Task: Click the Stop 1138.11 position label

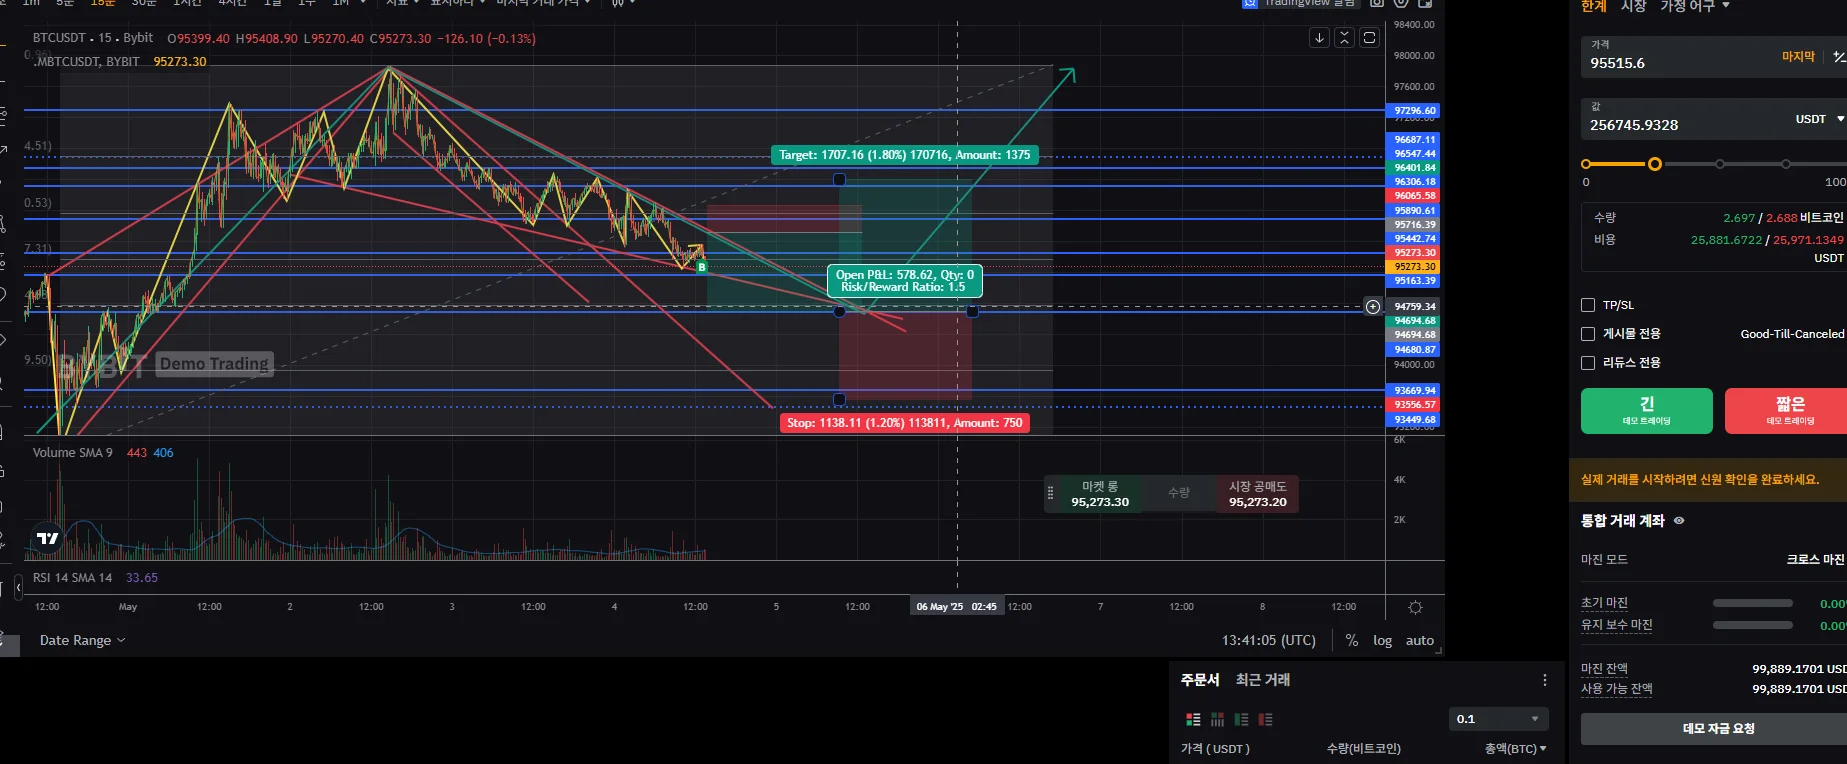Action: tap(905, 423)
